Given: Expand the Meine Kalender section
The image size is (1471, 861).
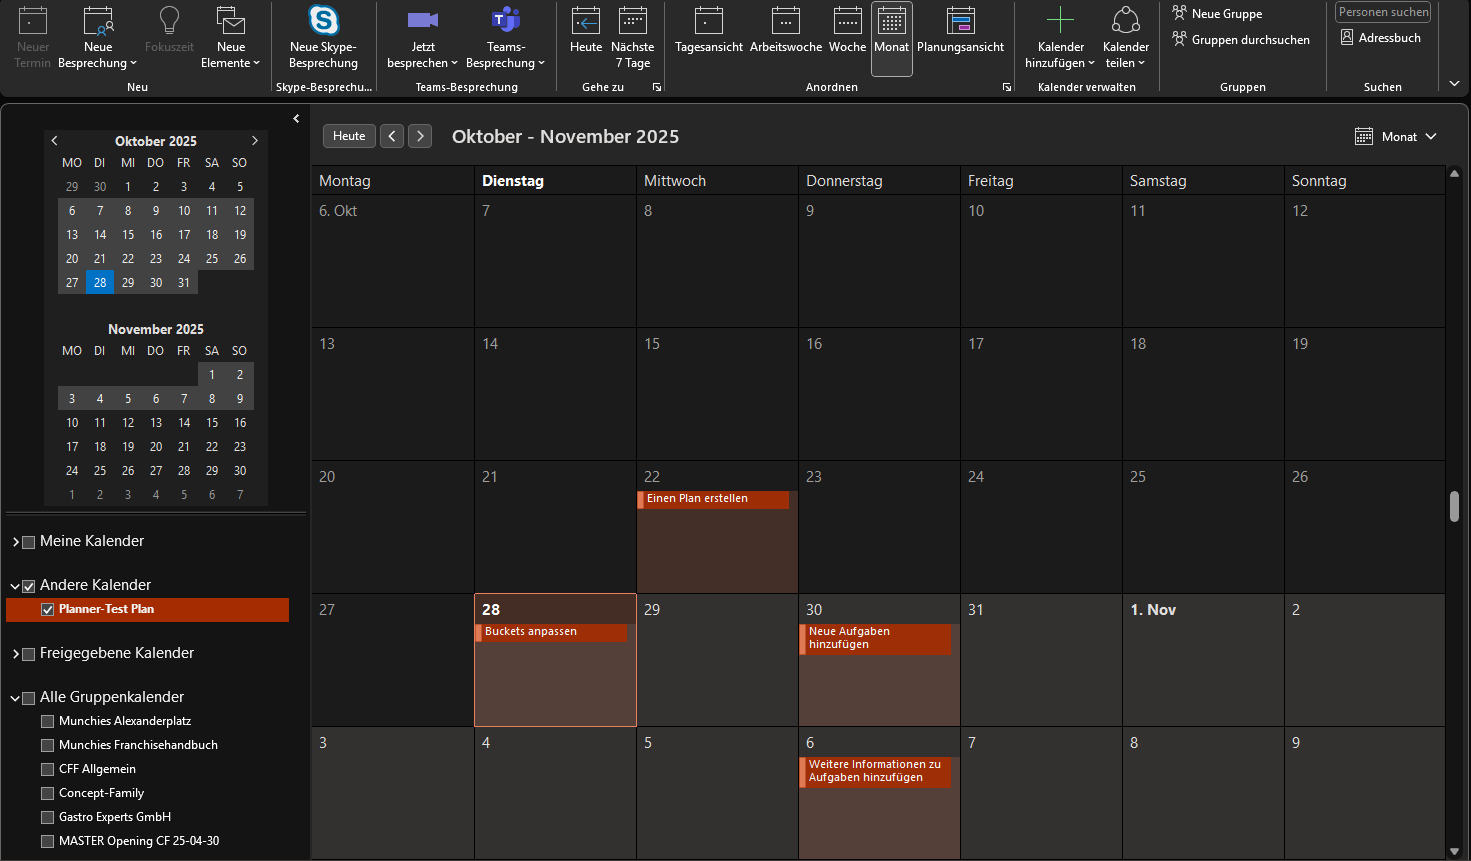Looking at the screenshot, I should (x=16, y=542).
